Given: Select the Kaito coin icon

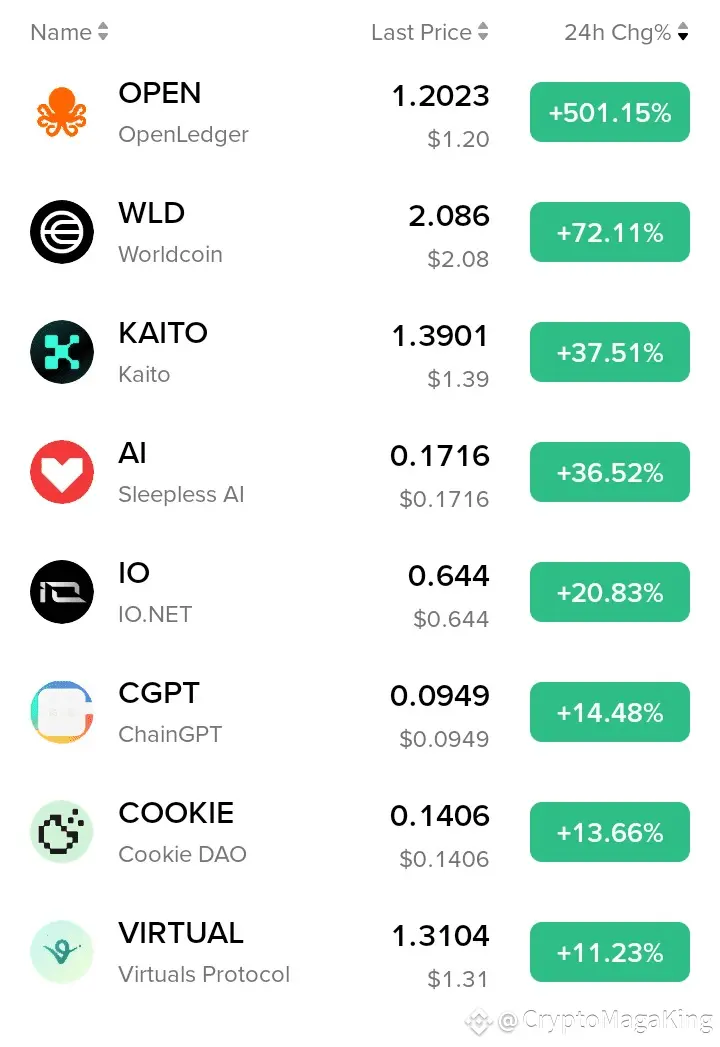Looking at the screenshot, I should tap(61, 352).
